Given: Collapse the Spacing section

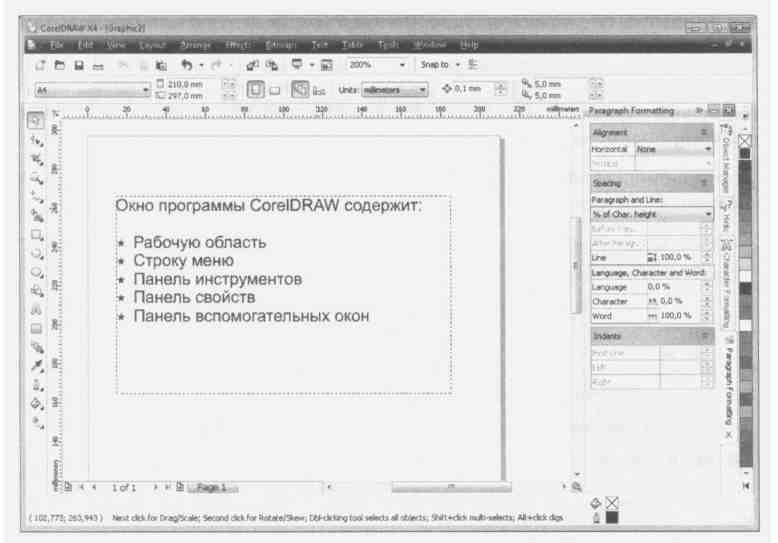Looking at the screenshot, I should pos(704,183).
